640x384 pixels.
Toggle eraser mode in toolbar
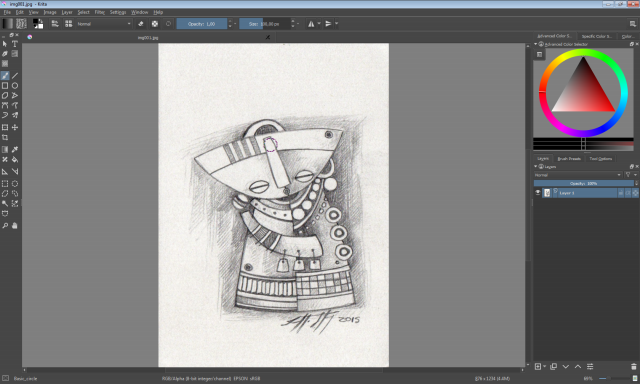141,24
